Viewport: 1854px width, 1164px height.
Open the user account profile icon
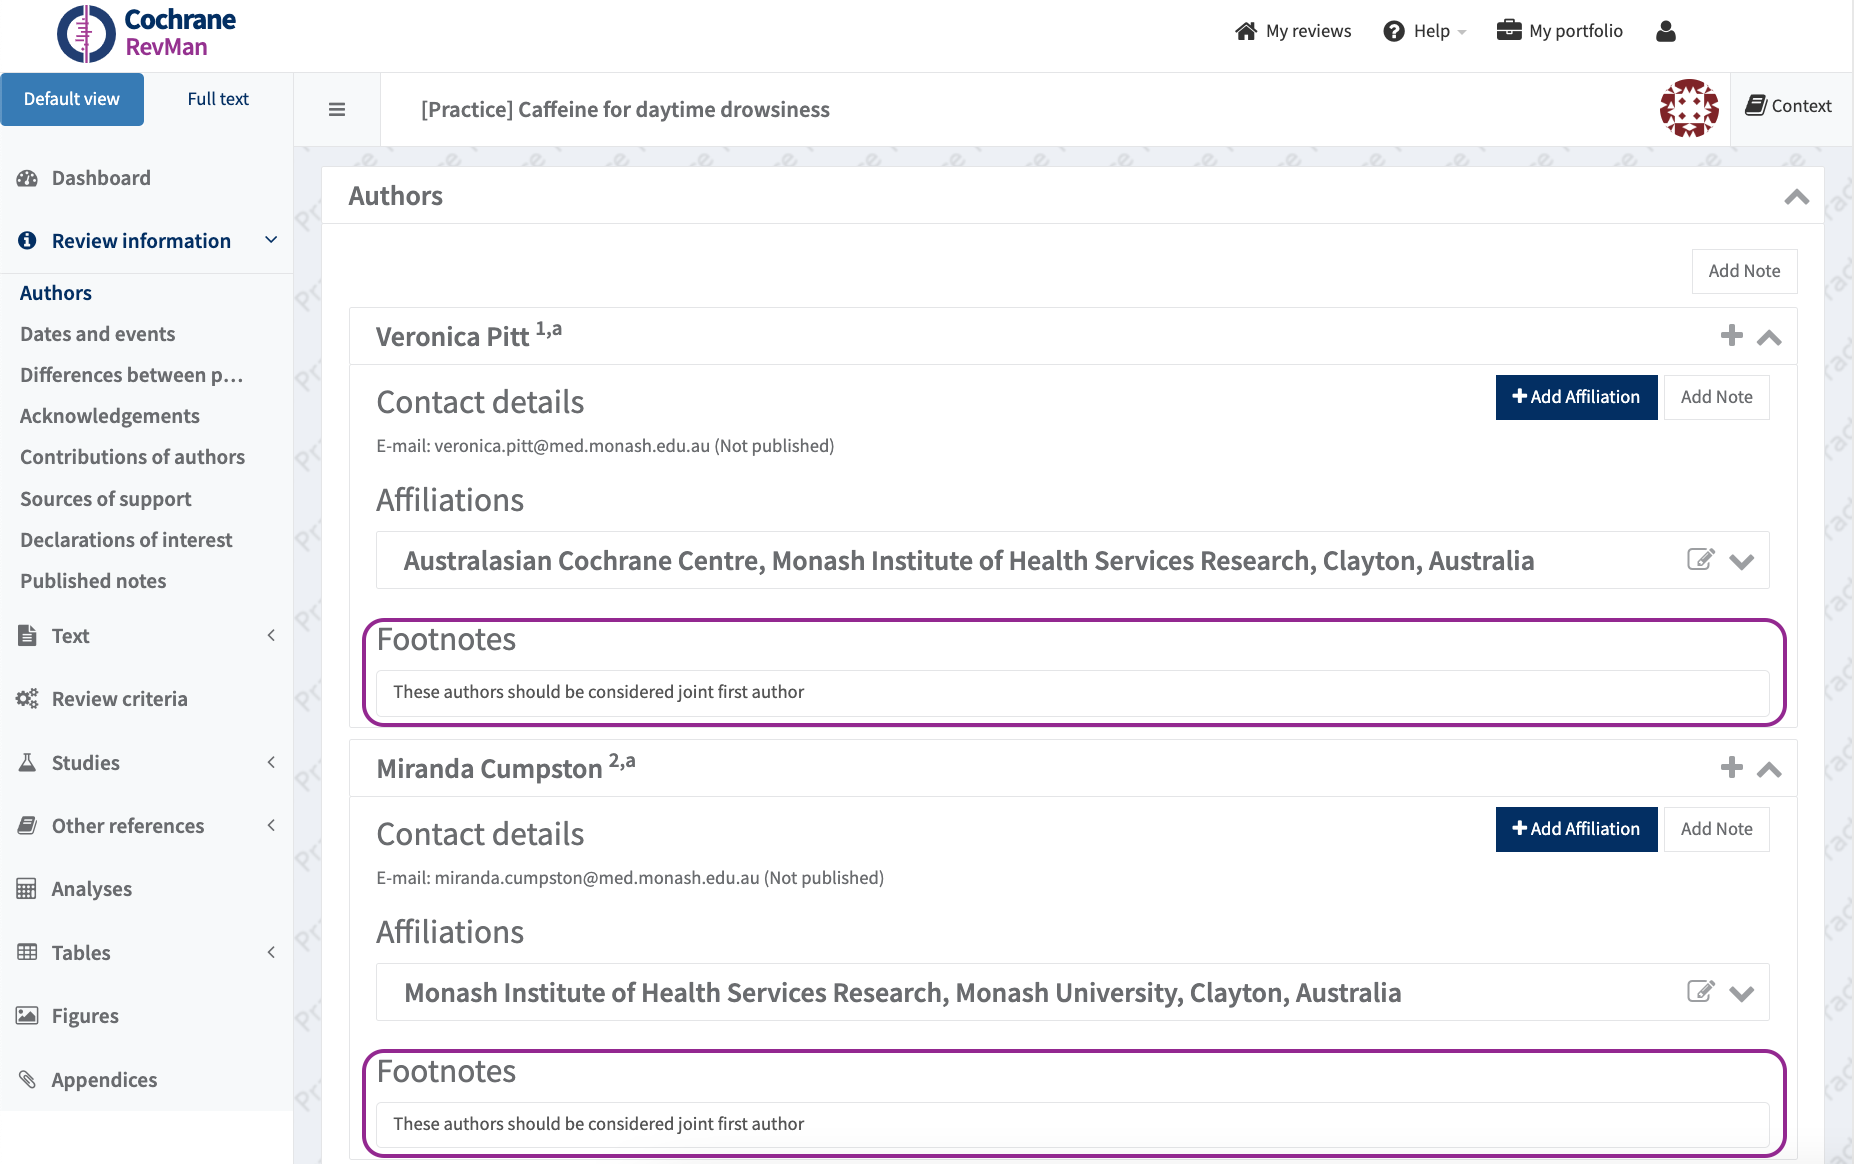coord(1665,31)
